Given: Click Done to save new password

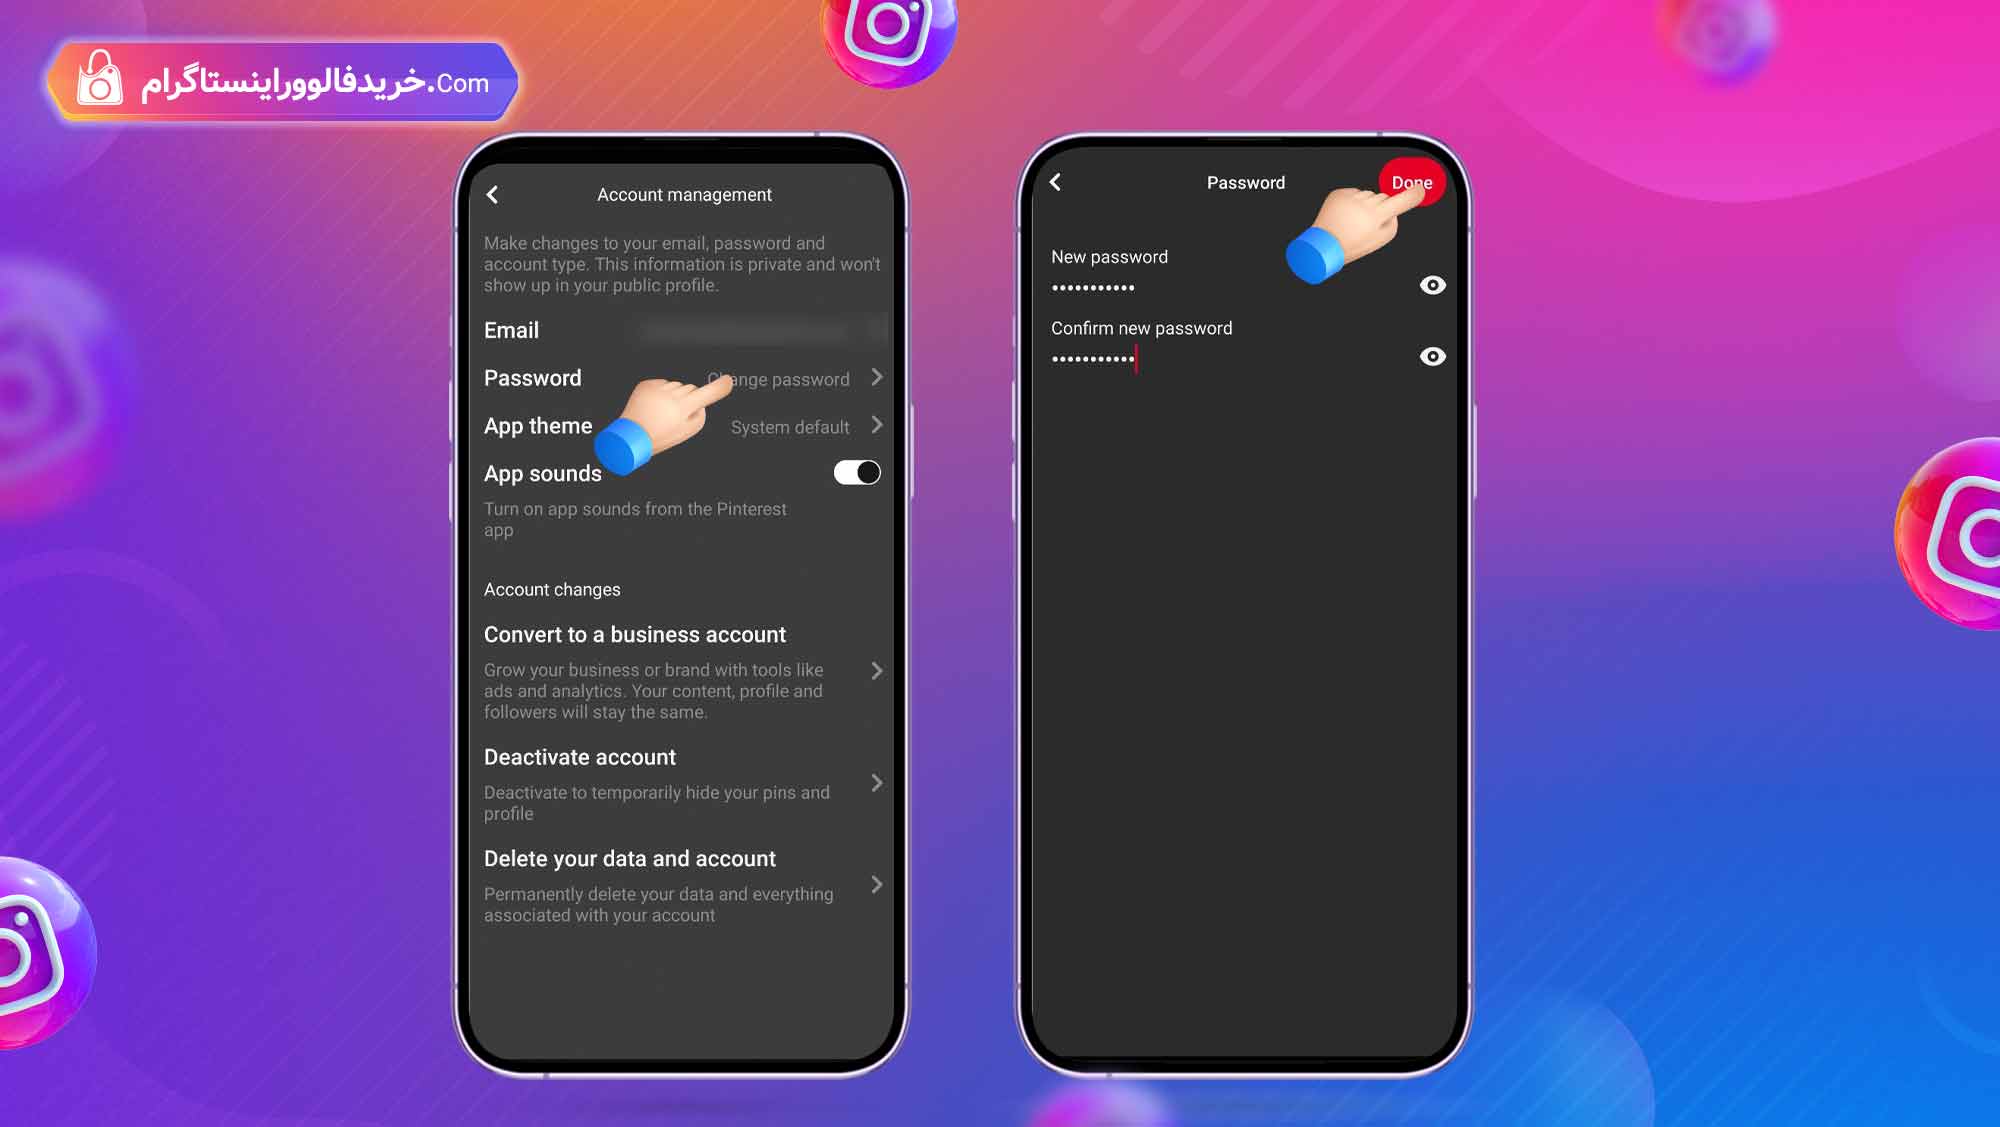Looking at the screenshot, I should (1412, 183).
